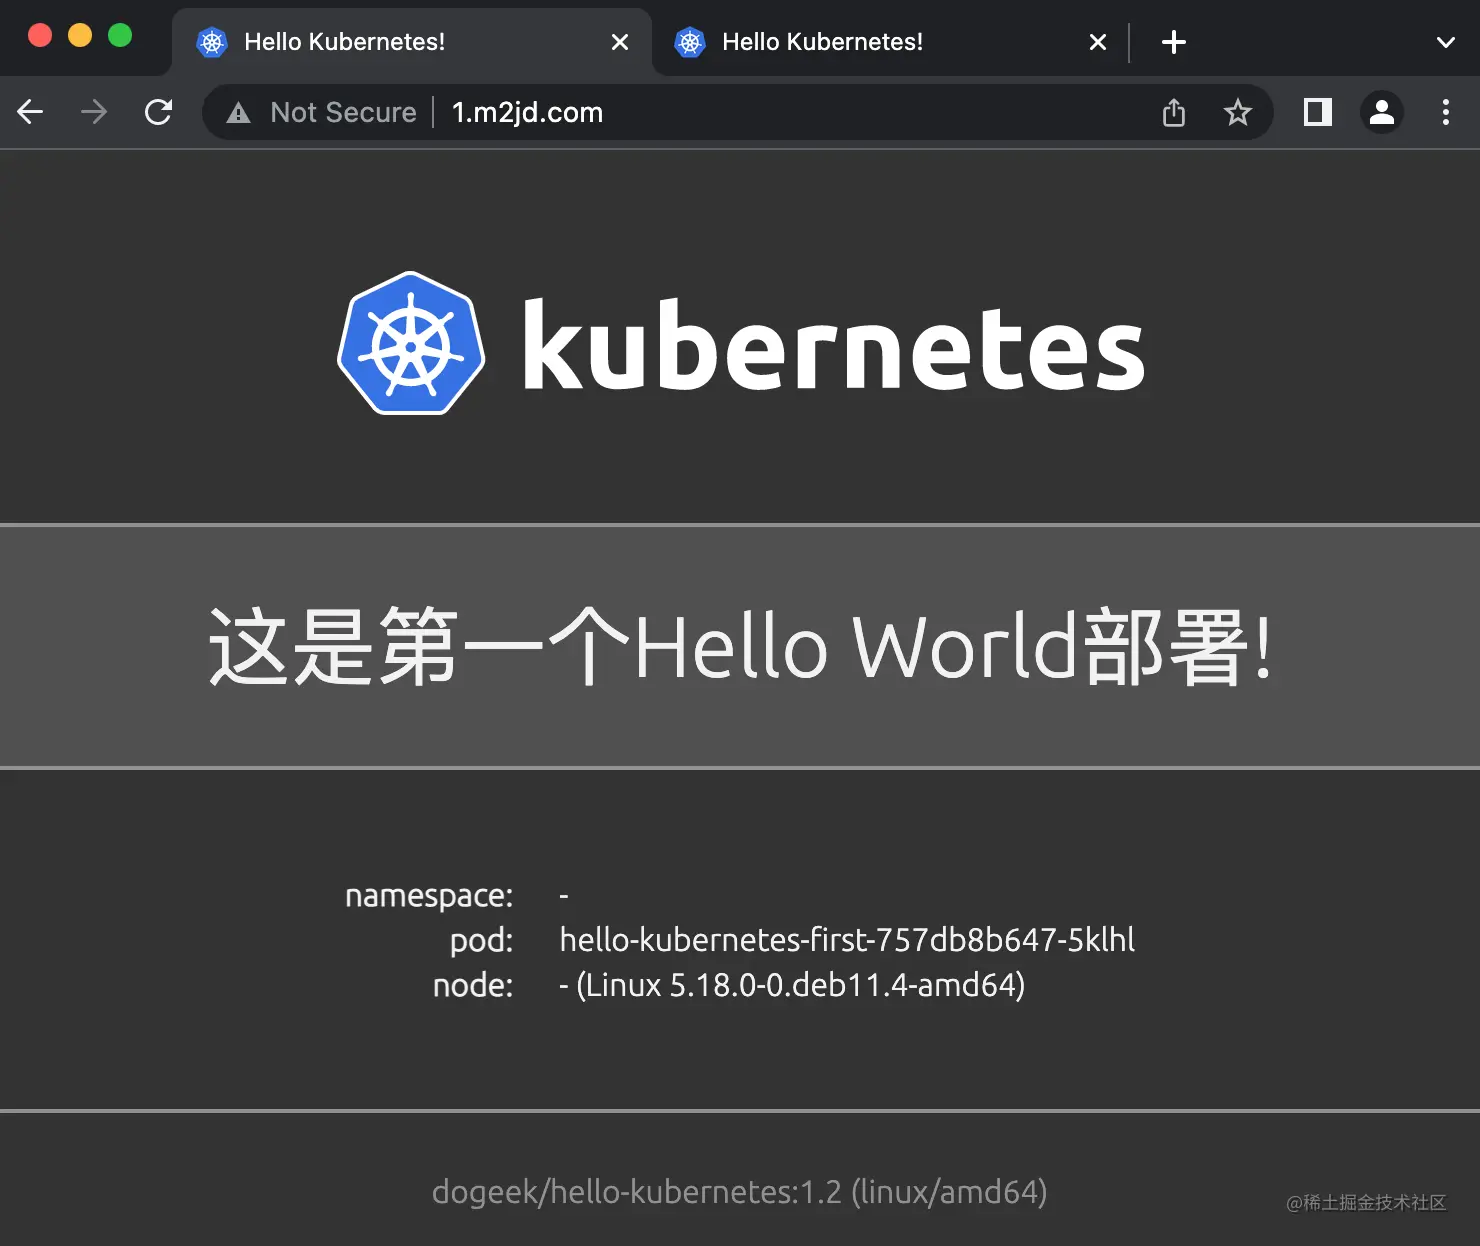Close the first Hello Kubernetes! tab

(x=620, y=42)
